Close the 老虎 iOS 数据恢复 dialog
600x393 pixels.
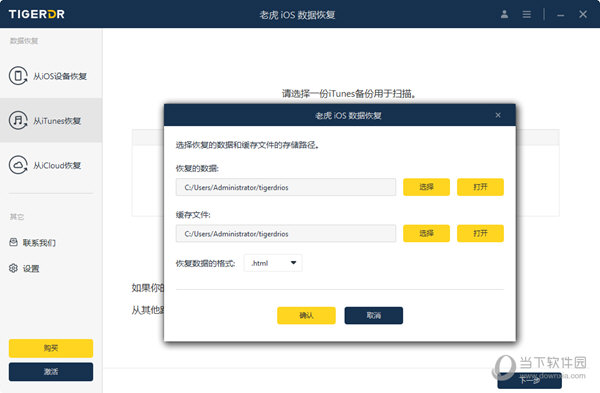coord(498,115)
